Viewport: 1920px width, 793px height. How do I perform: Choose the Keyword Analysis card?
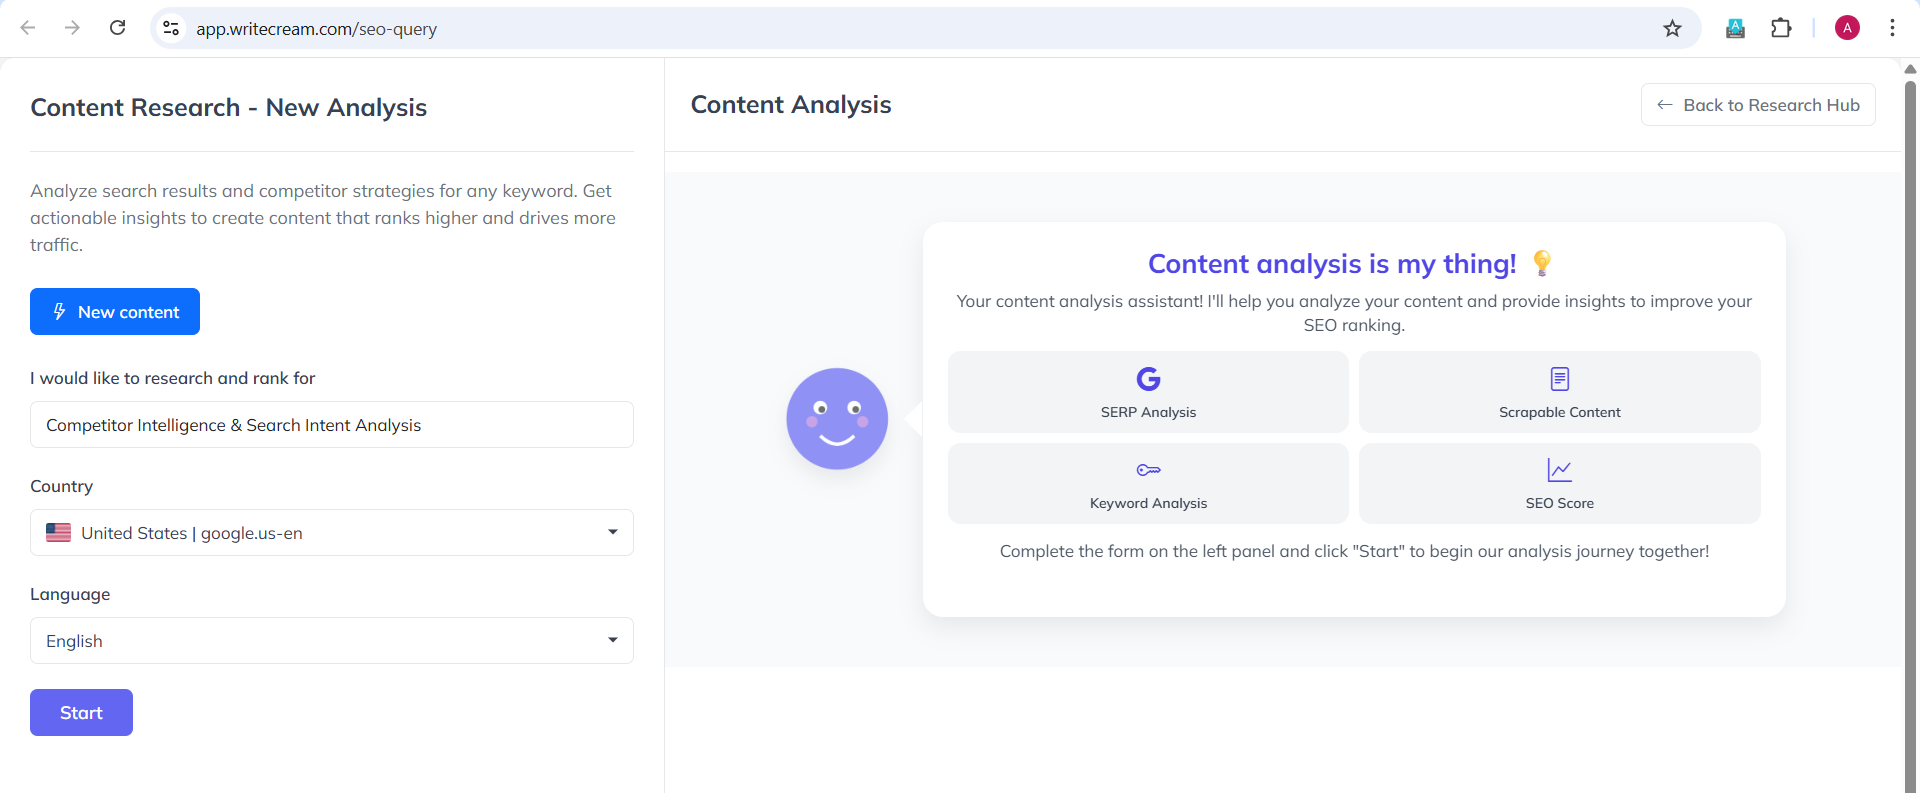point(1148,484)
